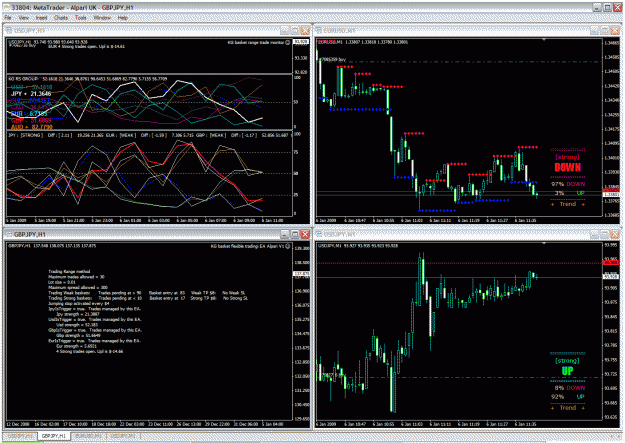This screenshot has height=443, width=625.
Task: Open the Charts menu
Action: pyautogui.click(x=61, y=18)
